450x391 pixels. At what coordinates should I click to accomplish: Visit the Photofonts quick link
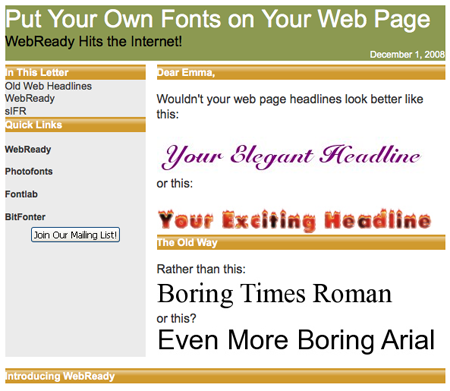[29, 171]
